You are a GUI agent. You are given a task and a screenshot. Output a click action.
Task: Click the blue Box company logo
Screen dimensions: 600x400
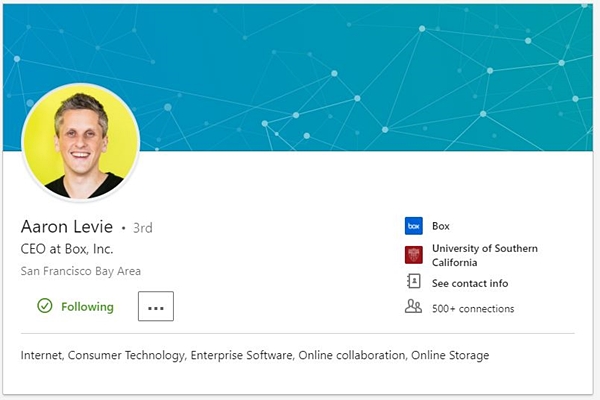414,226
